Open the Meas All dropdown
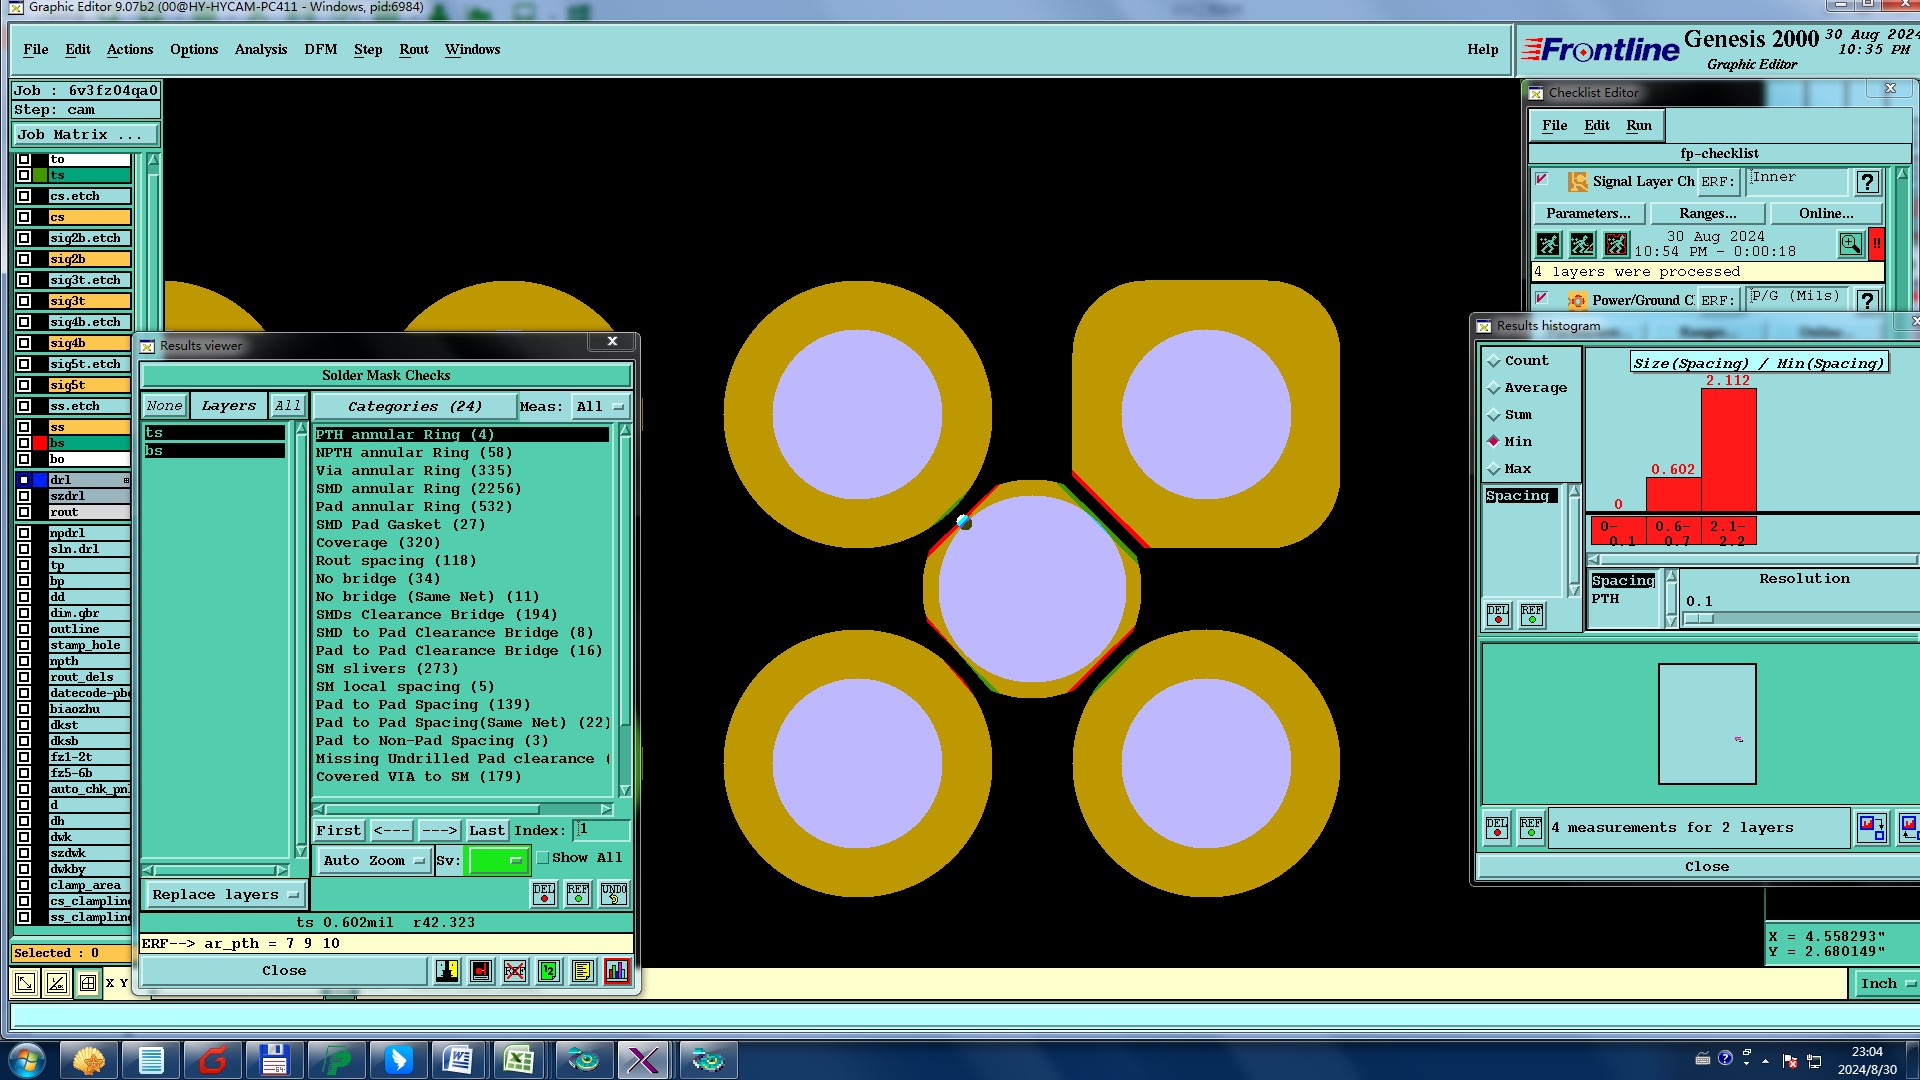This screenshot has width=1920, height=1080. click(x=599, y=407)
